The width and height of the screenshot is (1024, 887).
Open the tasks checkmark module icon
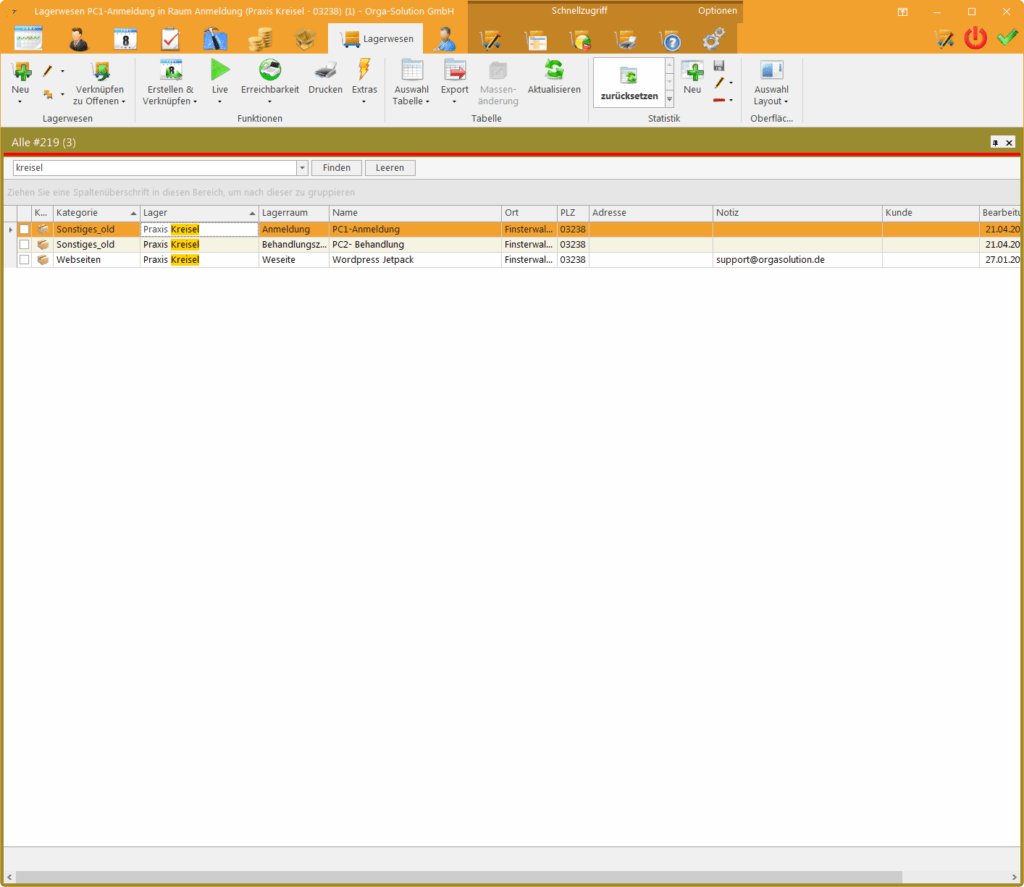click(170, 39)
